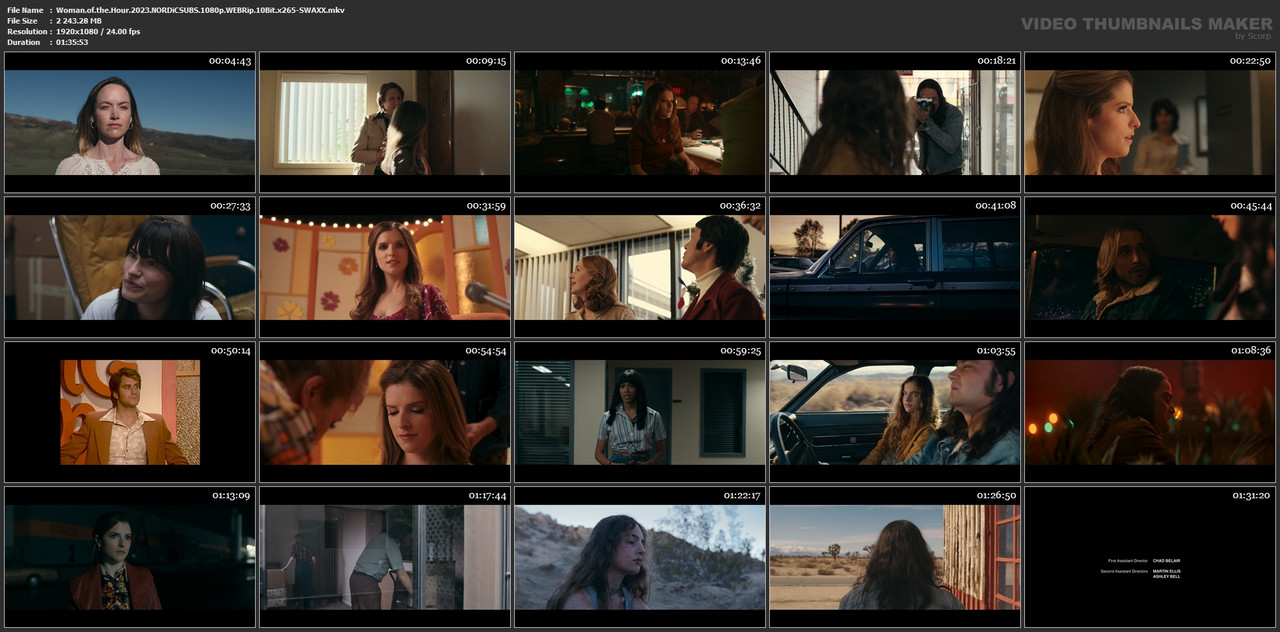Click the duration value 01:35:53

72,42
